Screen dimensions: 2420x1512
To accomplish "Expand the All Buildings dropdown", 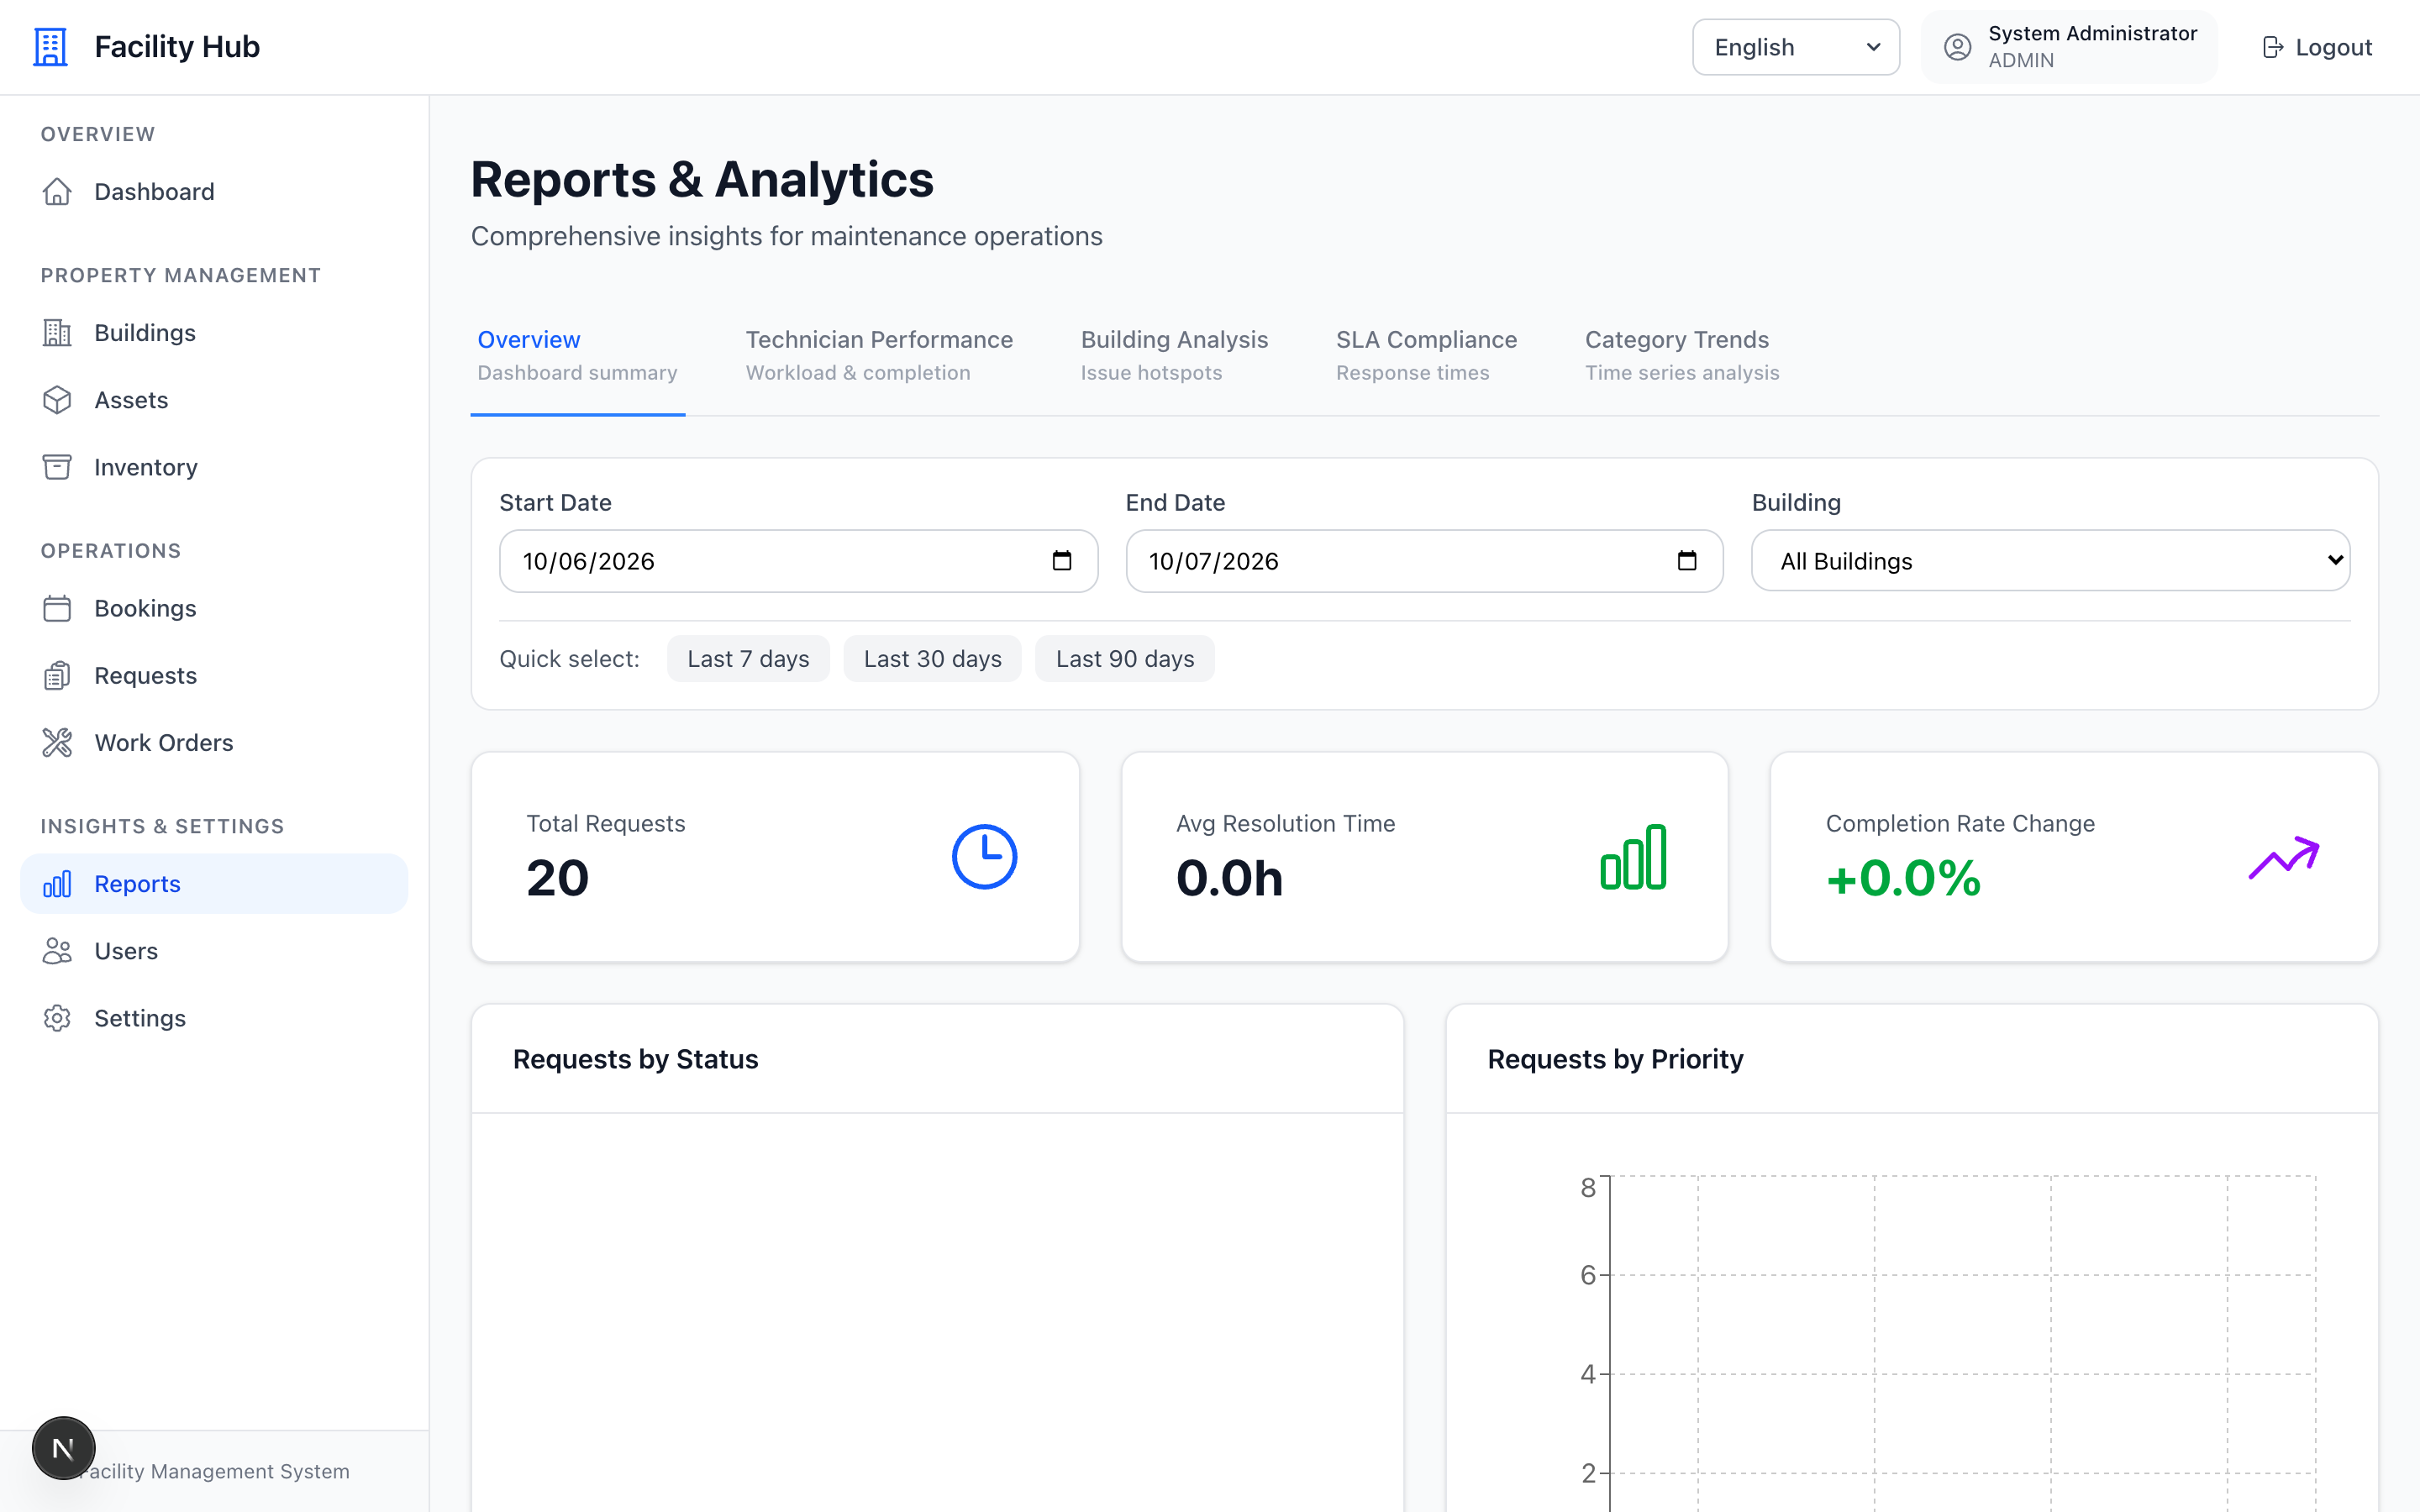I will [x=2050, y=560].
